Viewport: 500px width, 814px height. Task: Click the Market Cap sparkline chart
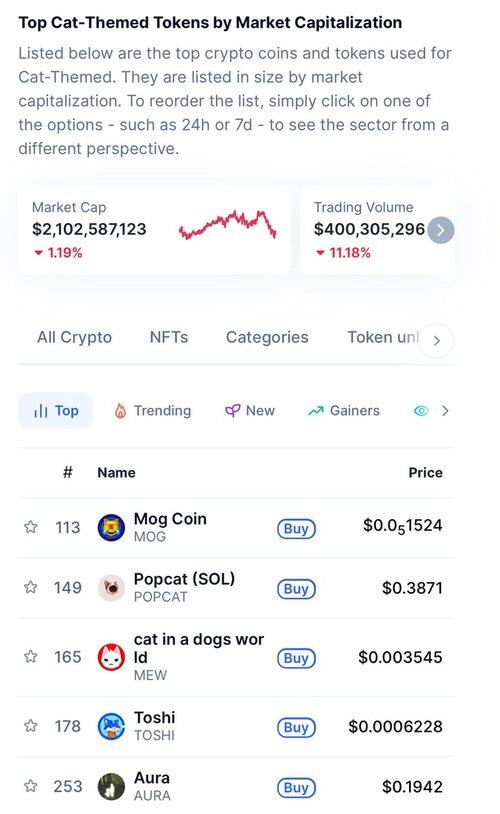coord(227,225)
